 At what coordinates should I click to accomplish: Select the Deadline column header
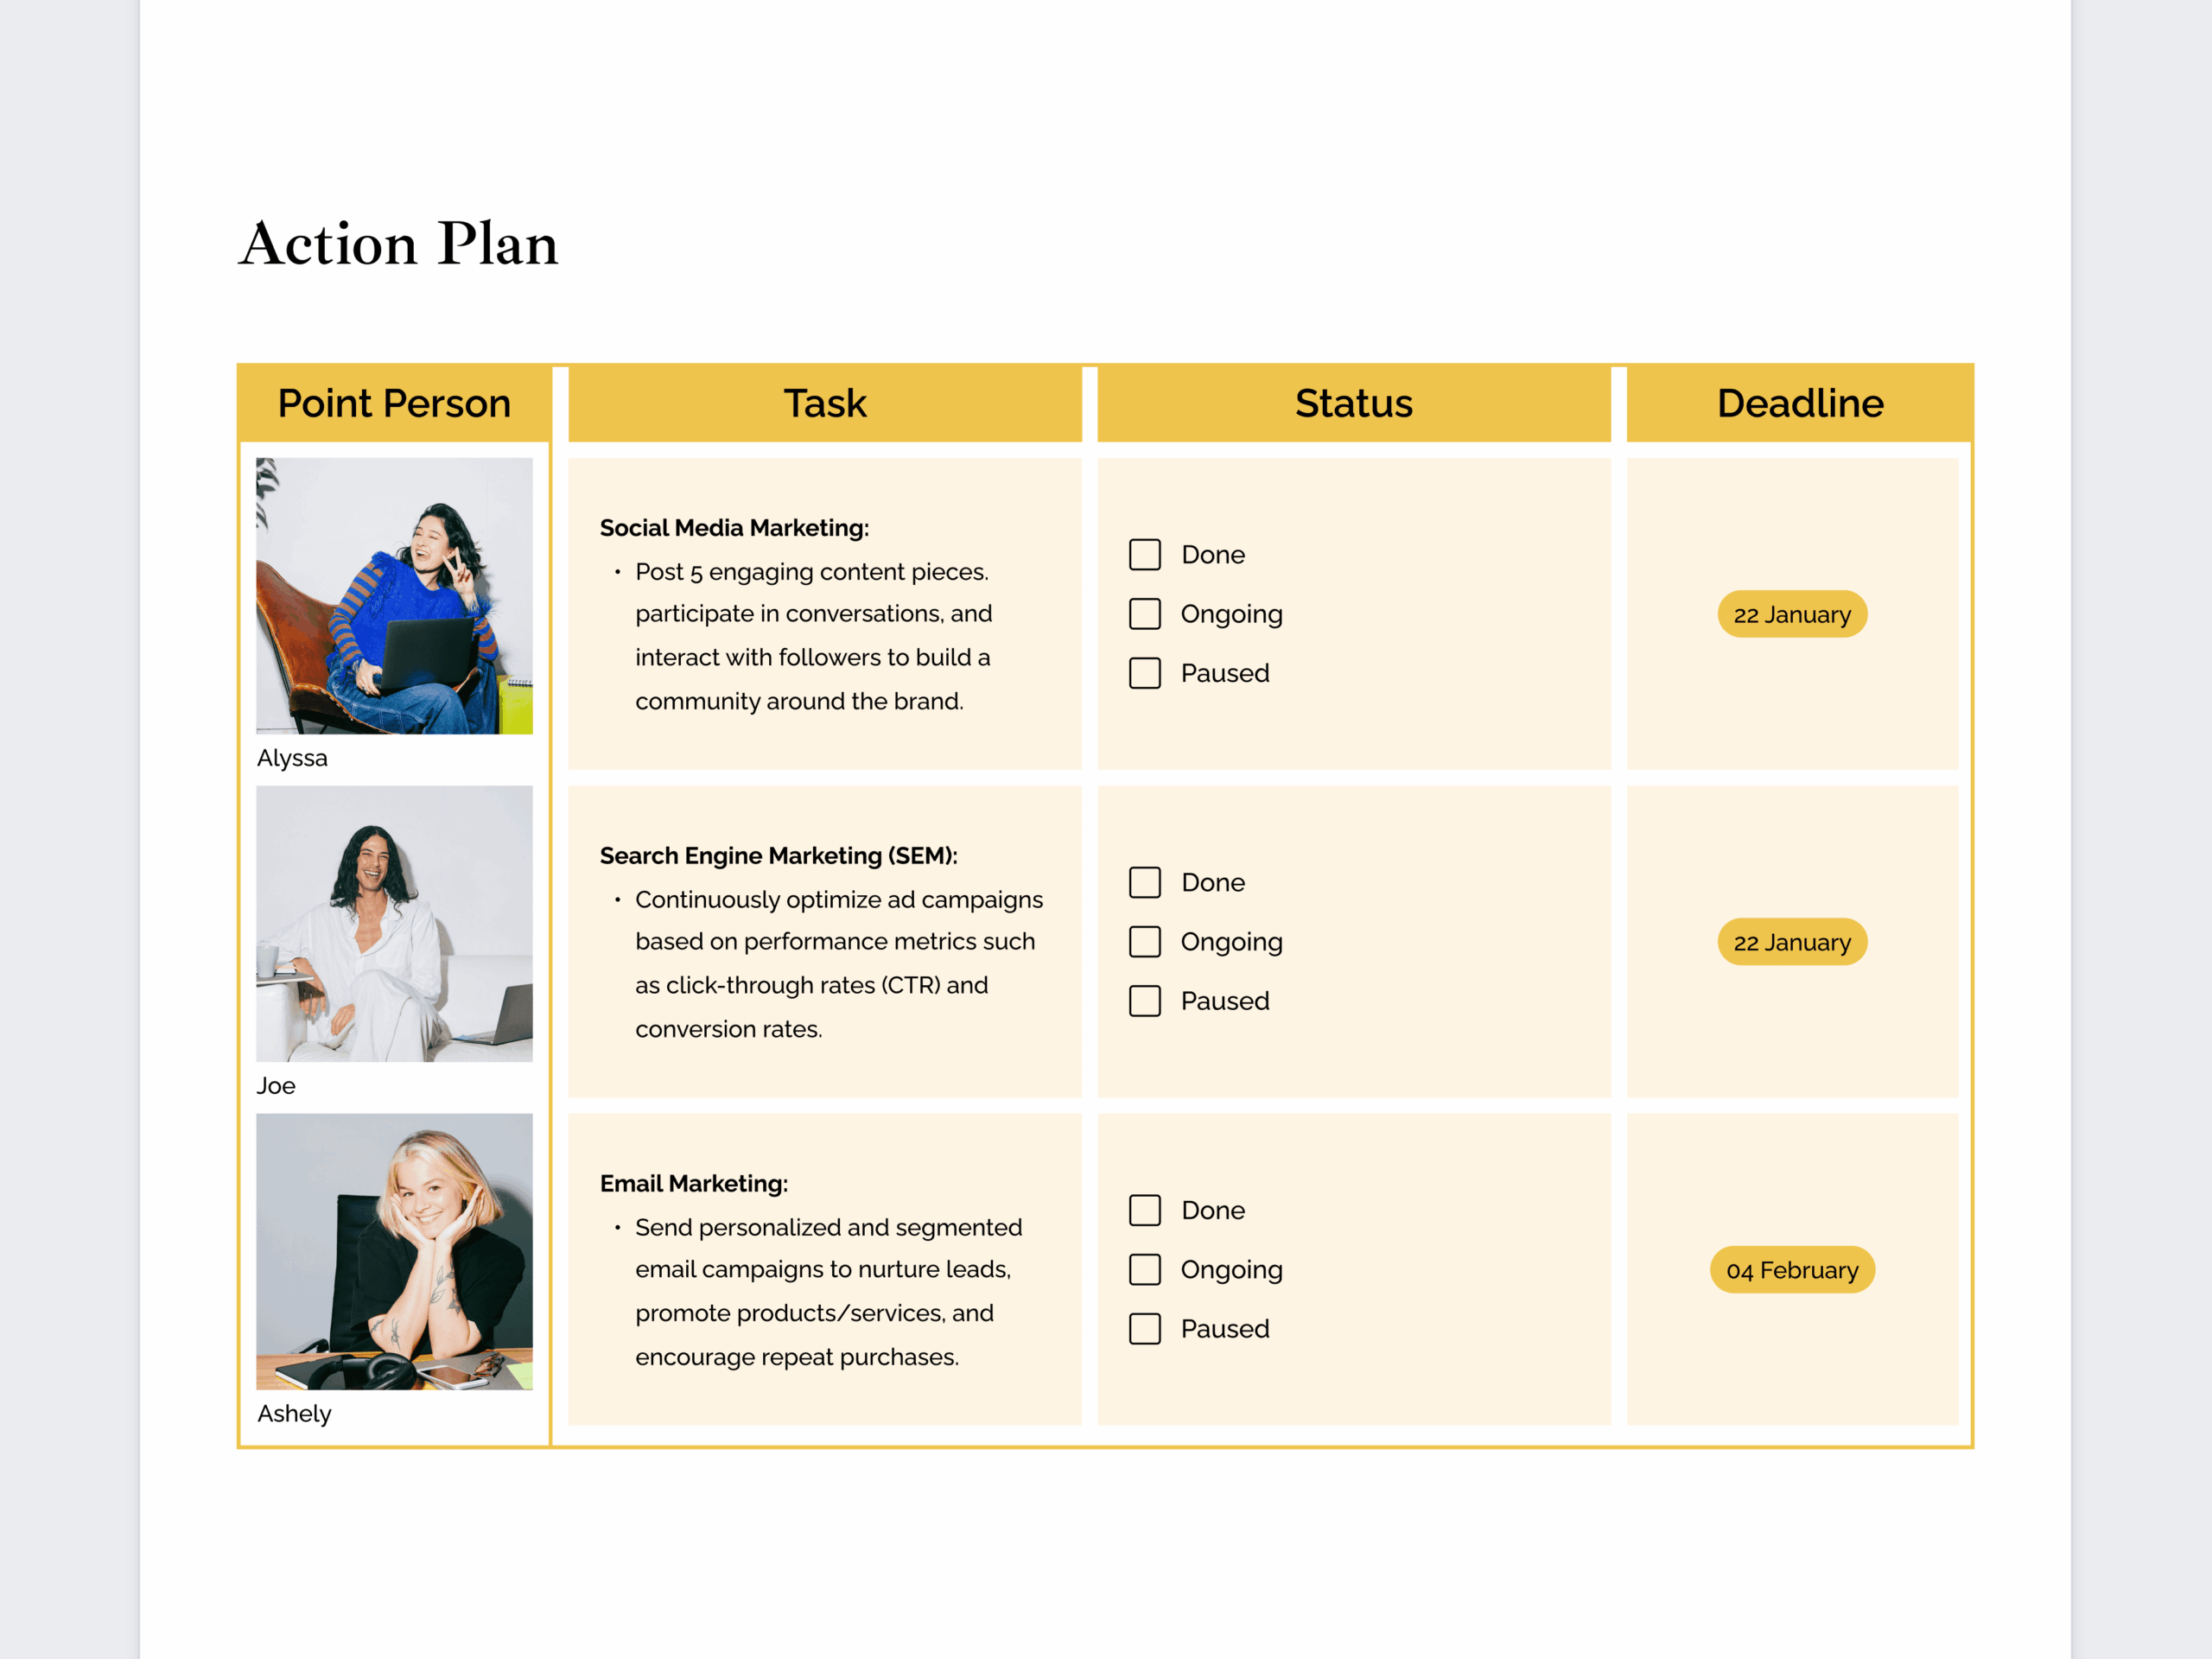1800,403
